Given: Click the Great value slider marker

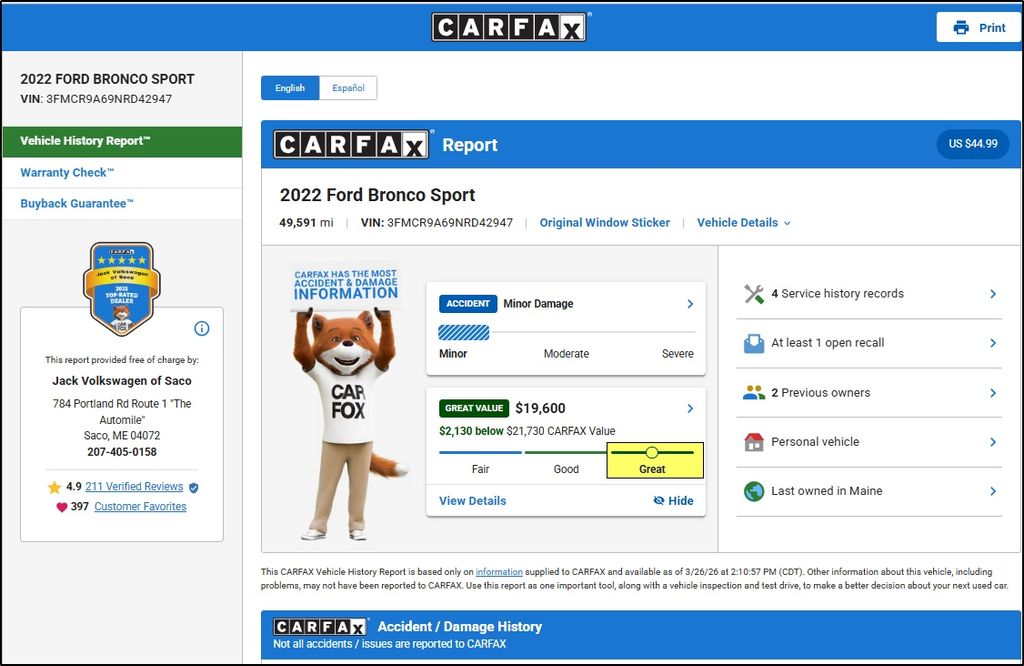Looking at the screenshot, I should (x=652, y=453).
